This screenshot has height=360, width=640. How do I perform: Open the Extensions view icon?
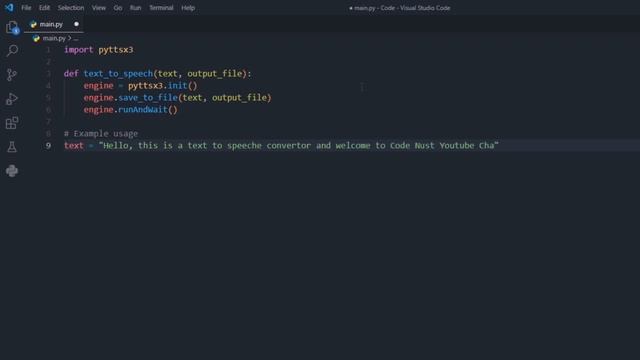point(12,123)
